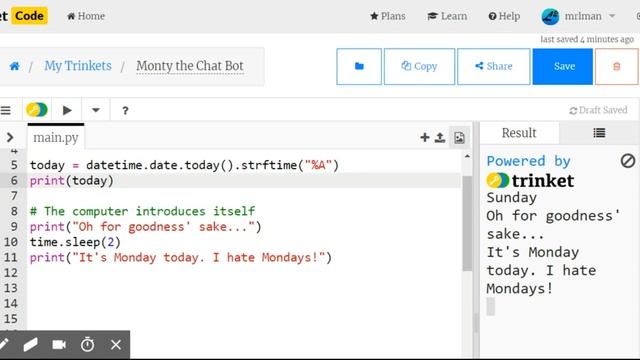This screenshot has height=360, width=640.
Task: Click the Draft Saved status
Action: click(x=598, y=110)
